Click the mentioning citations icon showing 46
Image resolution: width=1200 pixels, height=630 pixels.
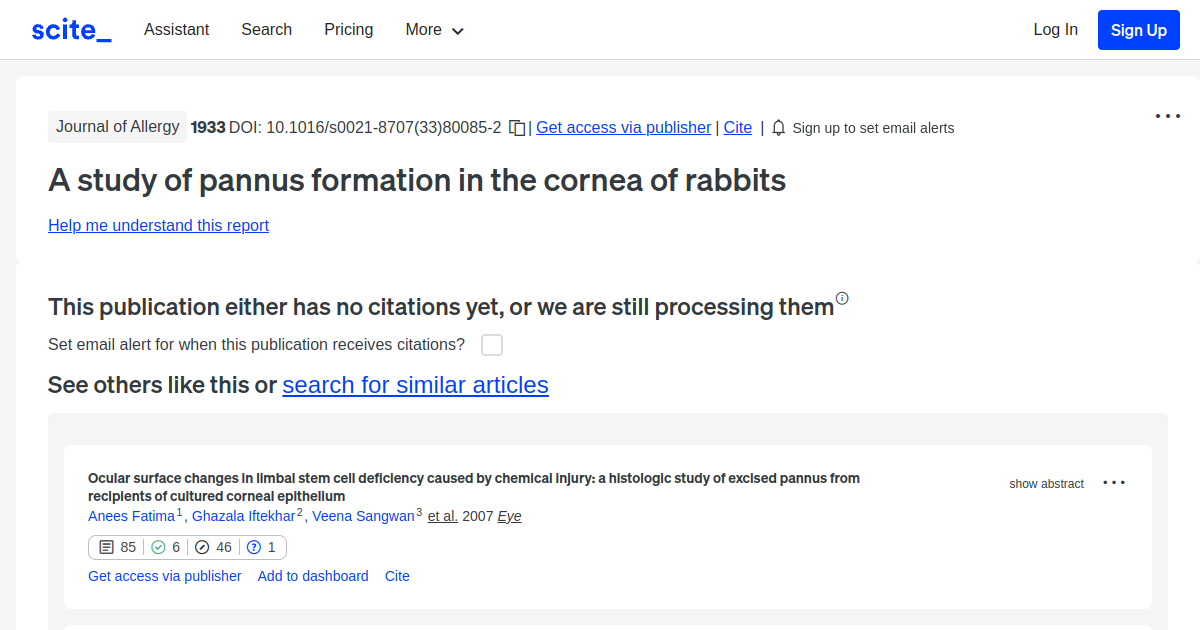point(202,547)
